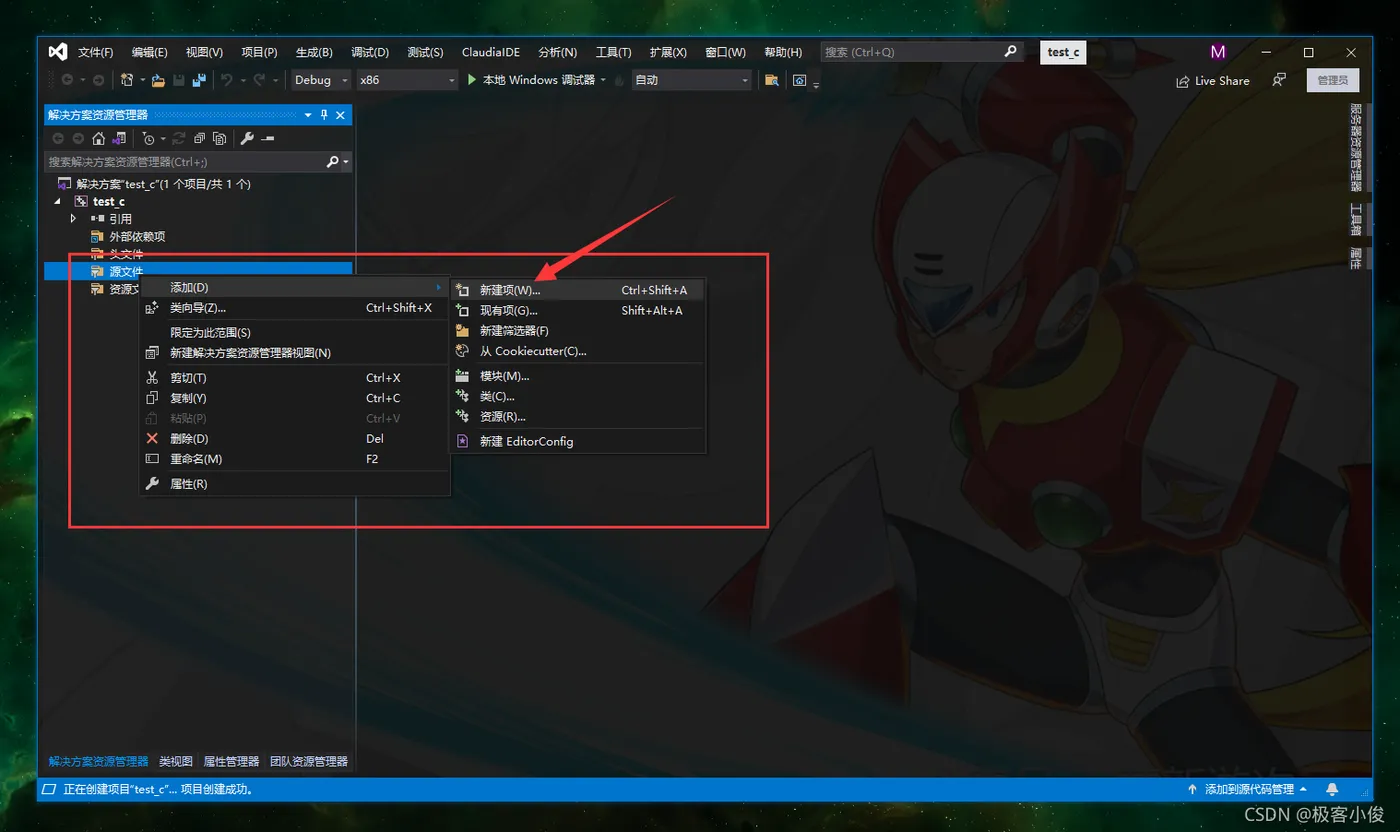Select the 外部依赖项 tree item
Image resolution: width=1400 pixels, height=832 pixels.
pos(137,237)
